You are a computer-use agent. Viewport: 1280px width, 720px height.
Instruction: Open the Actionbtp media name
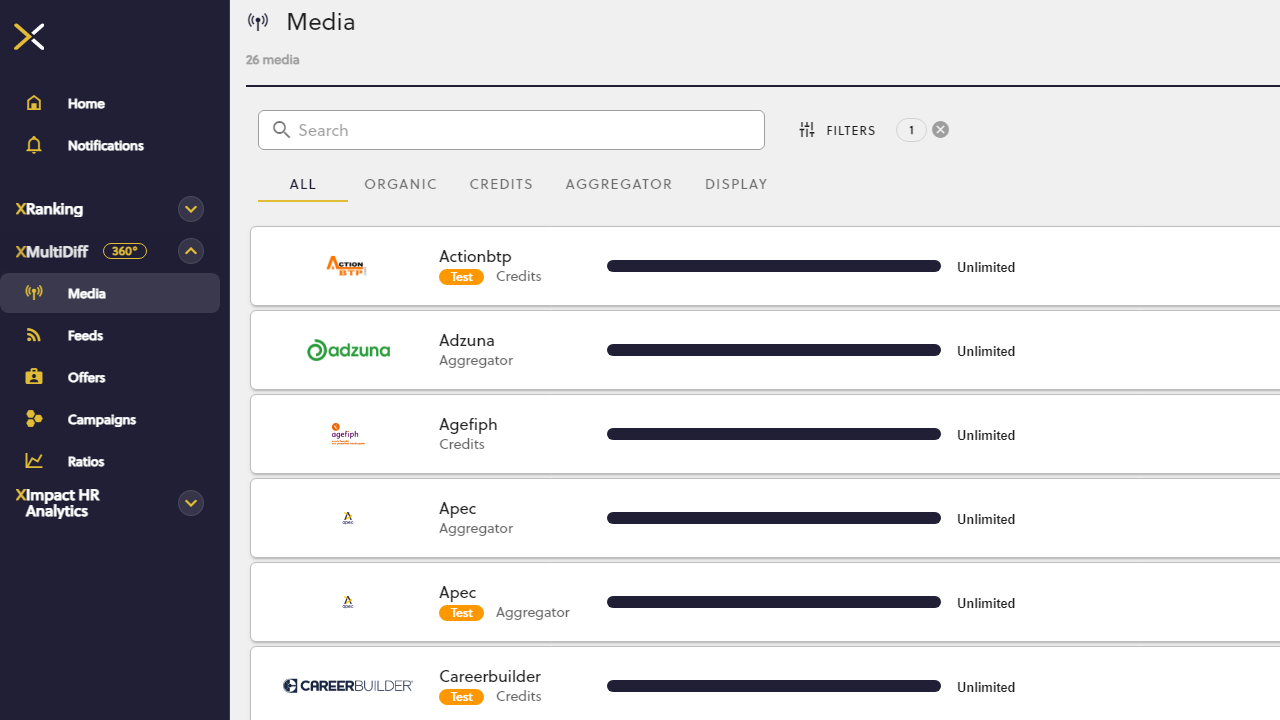(x=475, y=256)
